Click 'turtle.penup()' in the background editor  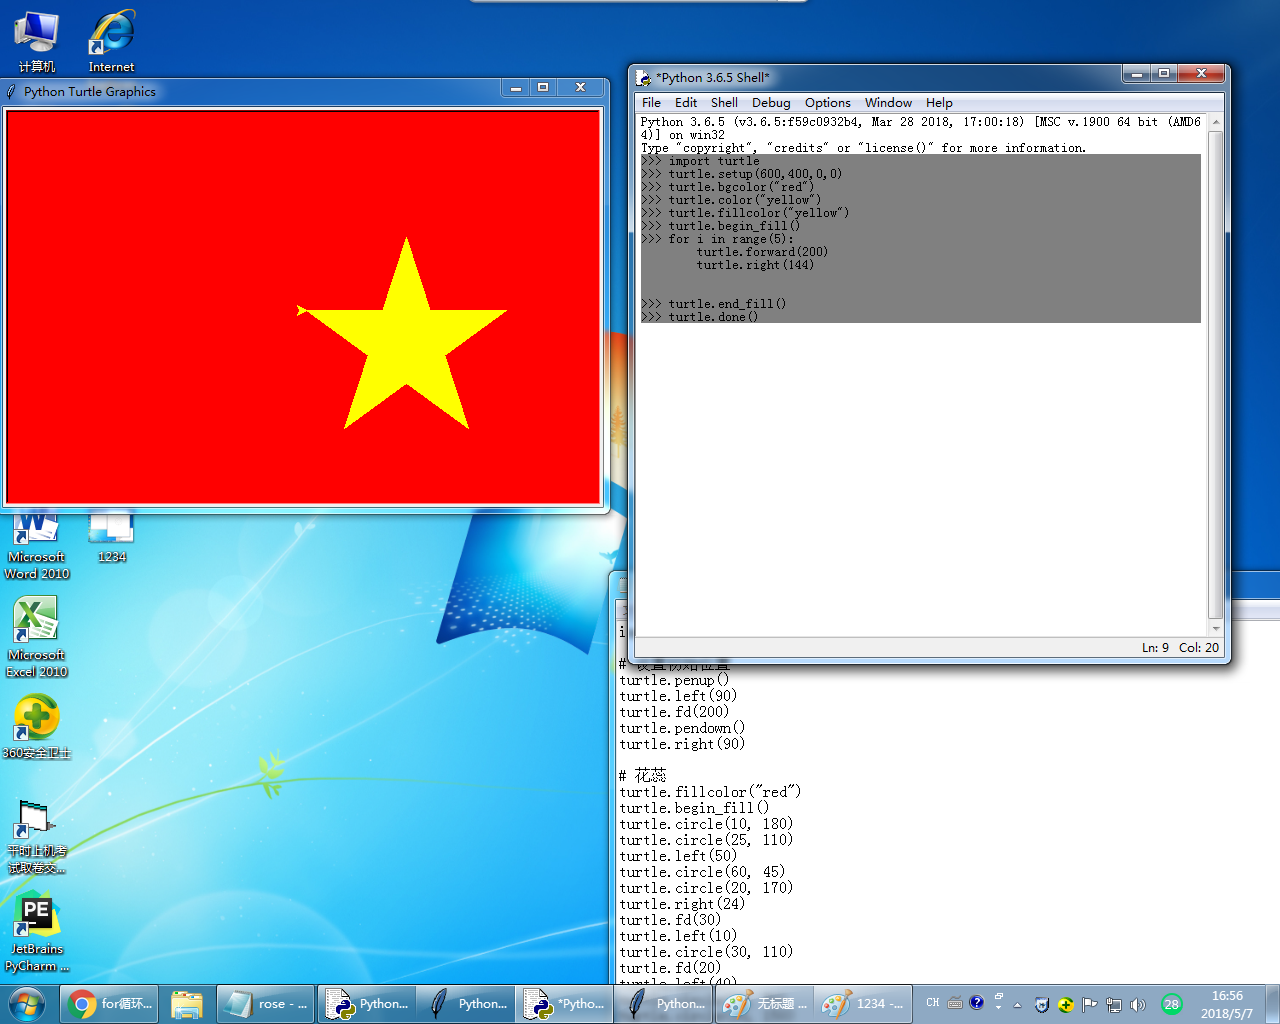pyautogui.click(x=674, y=680)
